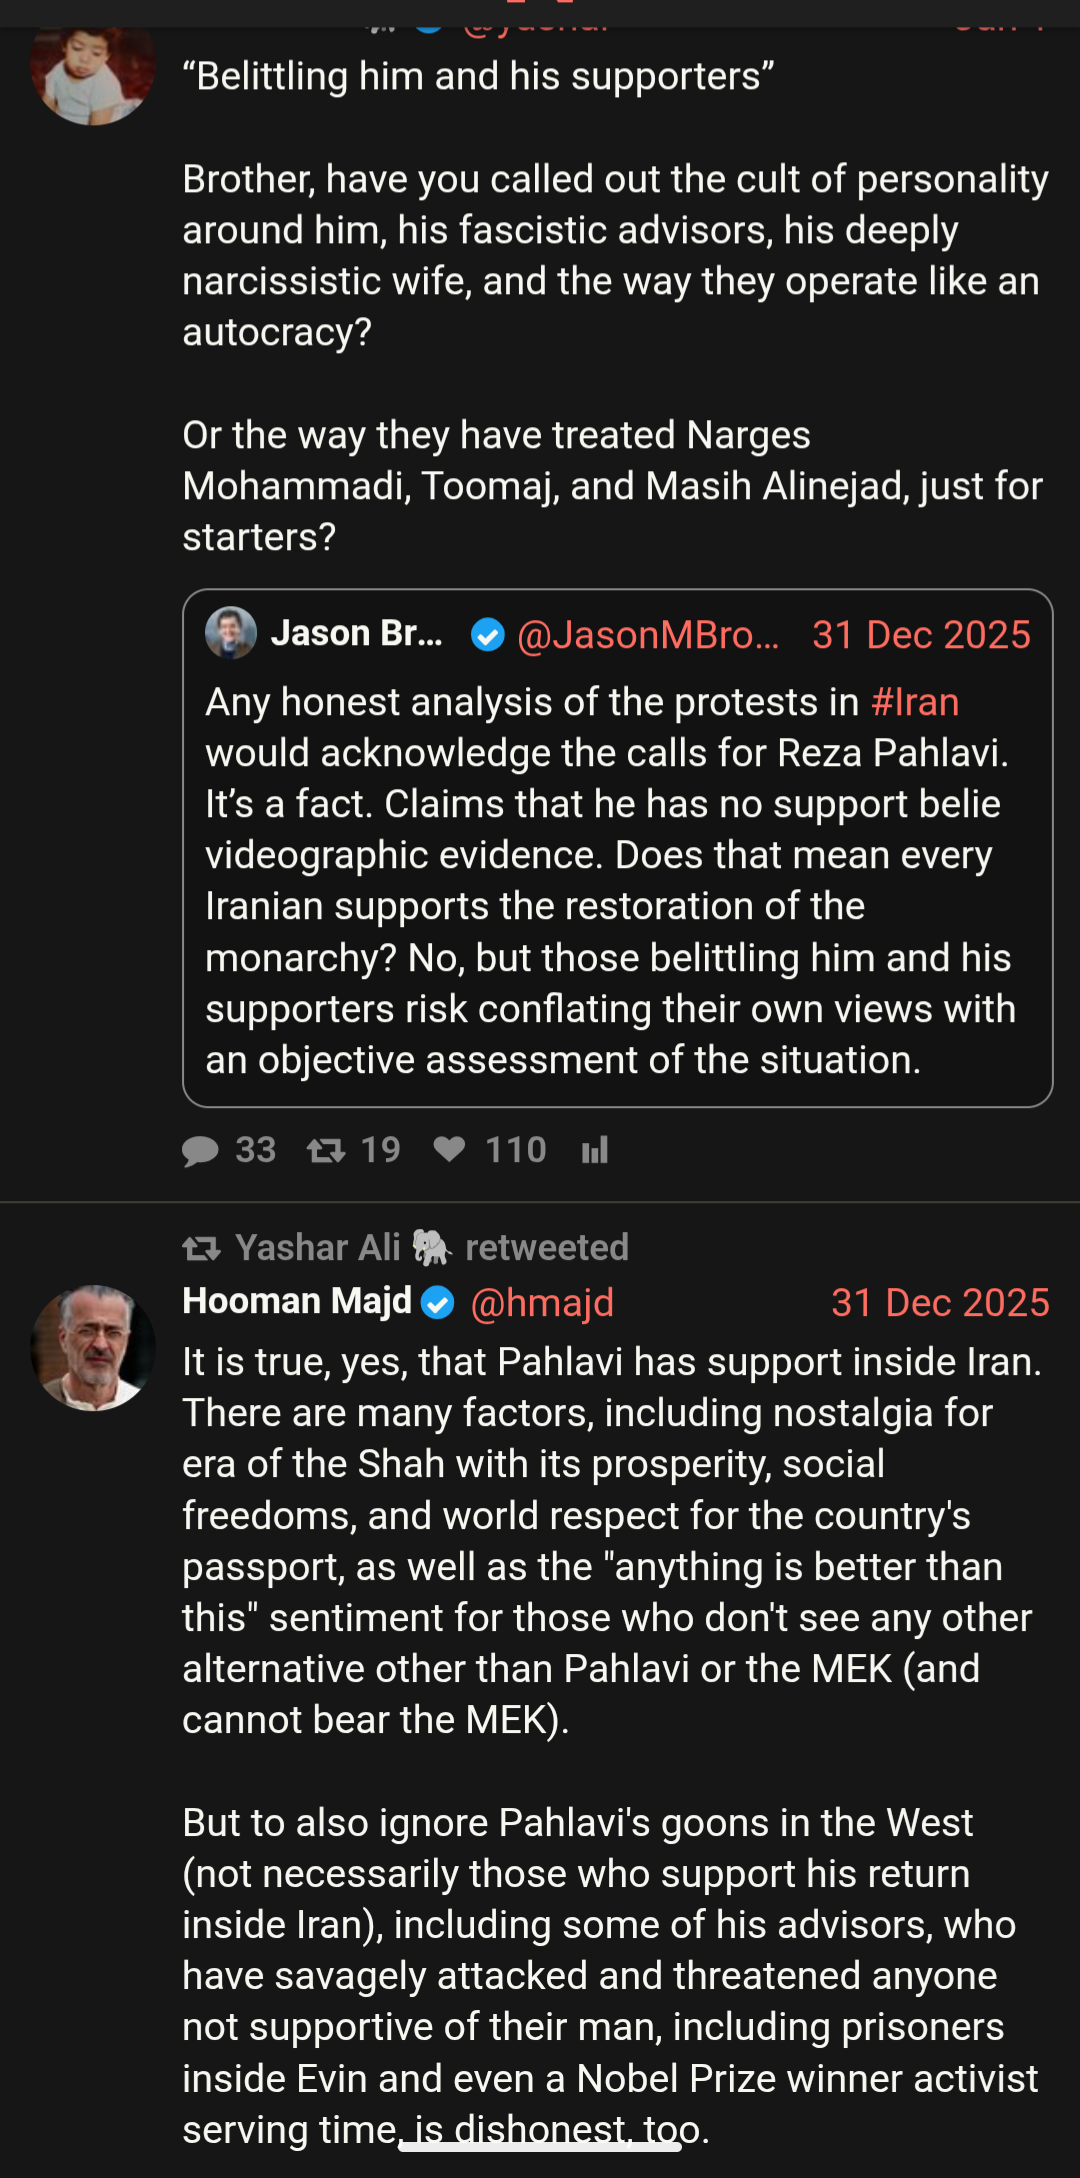Viewport: 1080px width, 2178px height.
Task: Open the date on the quoted Jason Br... tweet
Action: (920, 635)
